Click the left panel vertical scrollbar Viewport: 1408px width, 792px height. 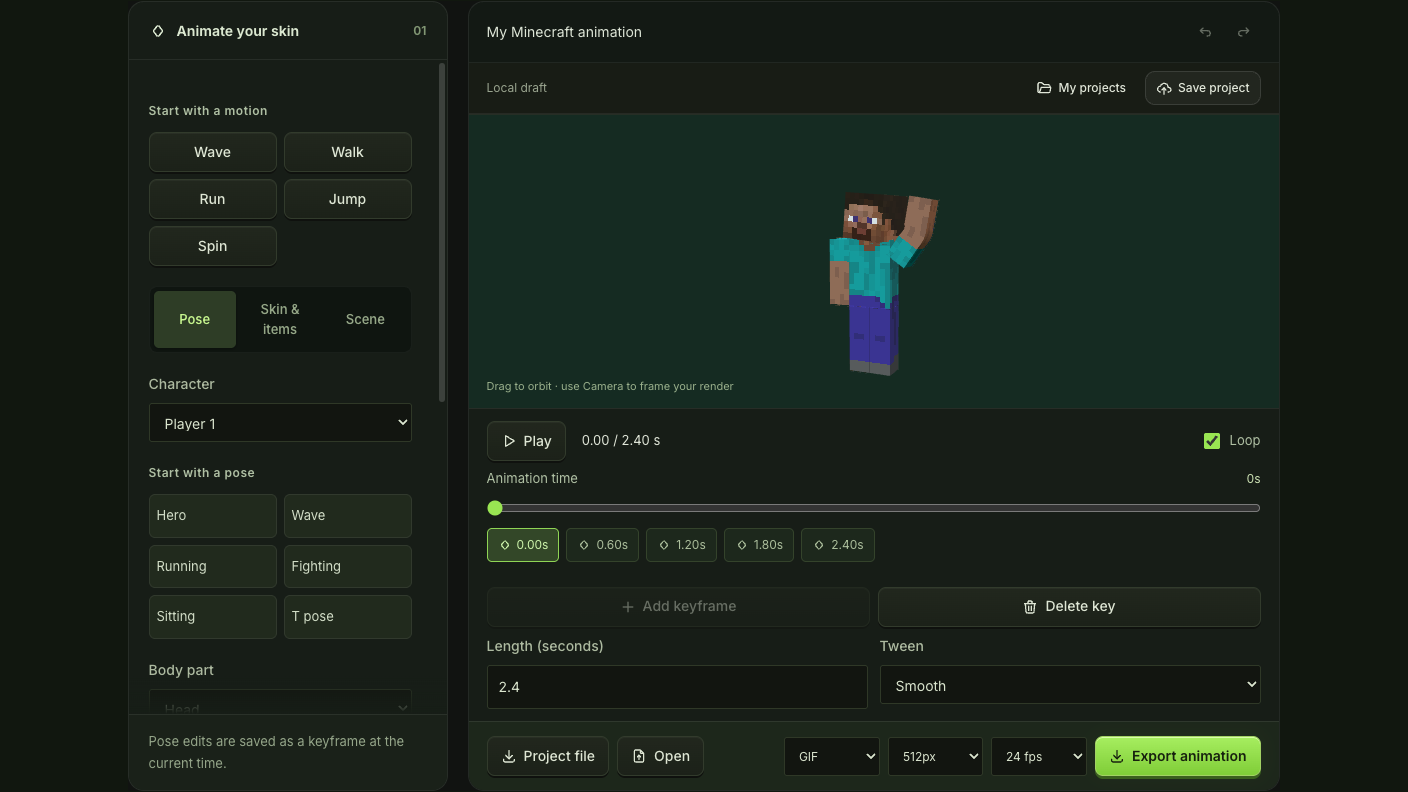(442, 232)
